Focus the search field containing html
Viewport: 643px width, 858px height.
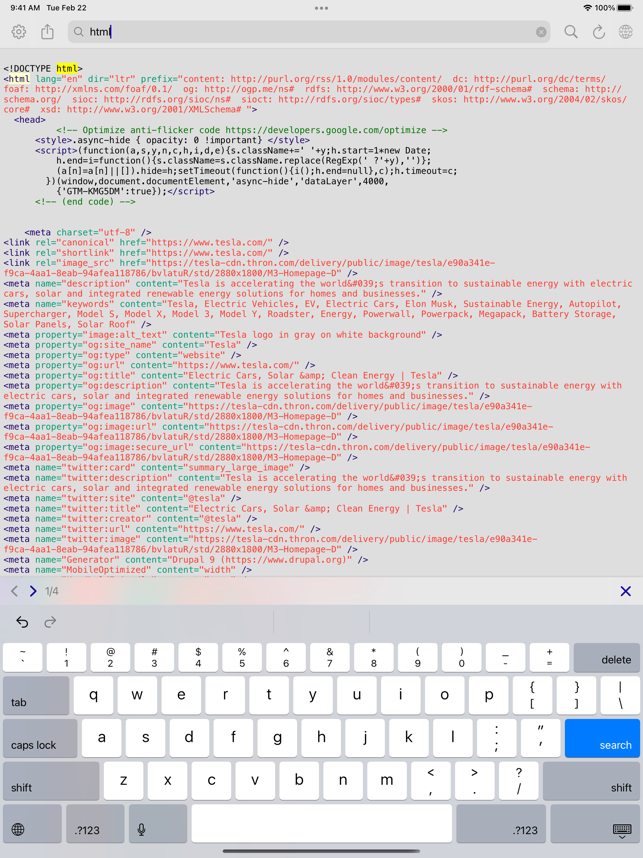click(309, 32)
